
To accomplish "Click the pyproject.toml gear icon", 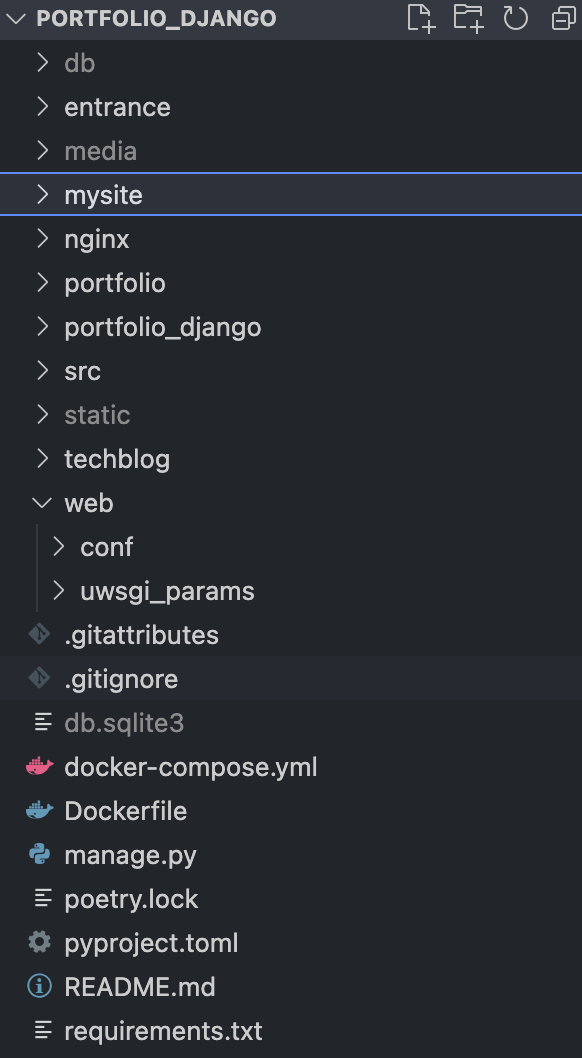I will [x=39, y=942].
